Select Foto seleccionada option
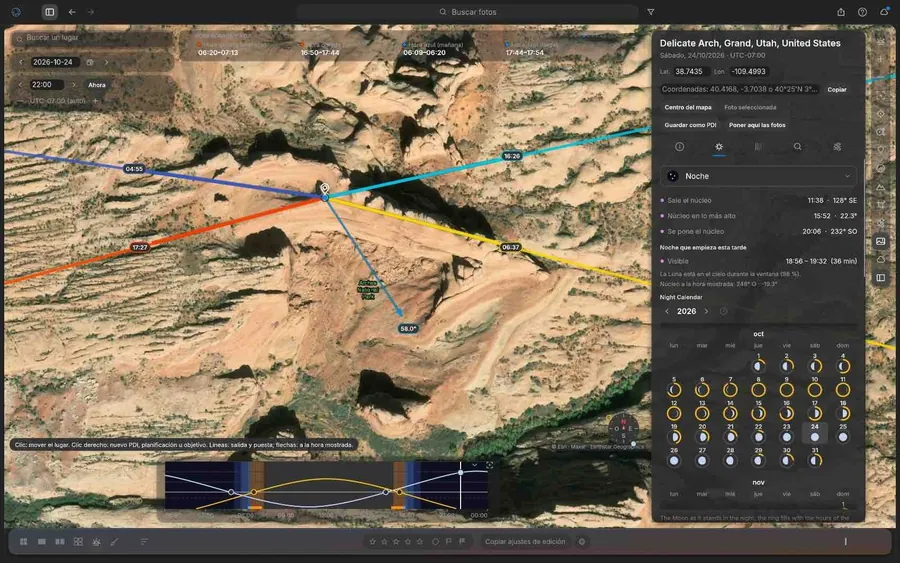 [750, 107]
